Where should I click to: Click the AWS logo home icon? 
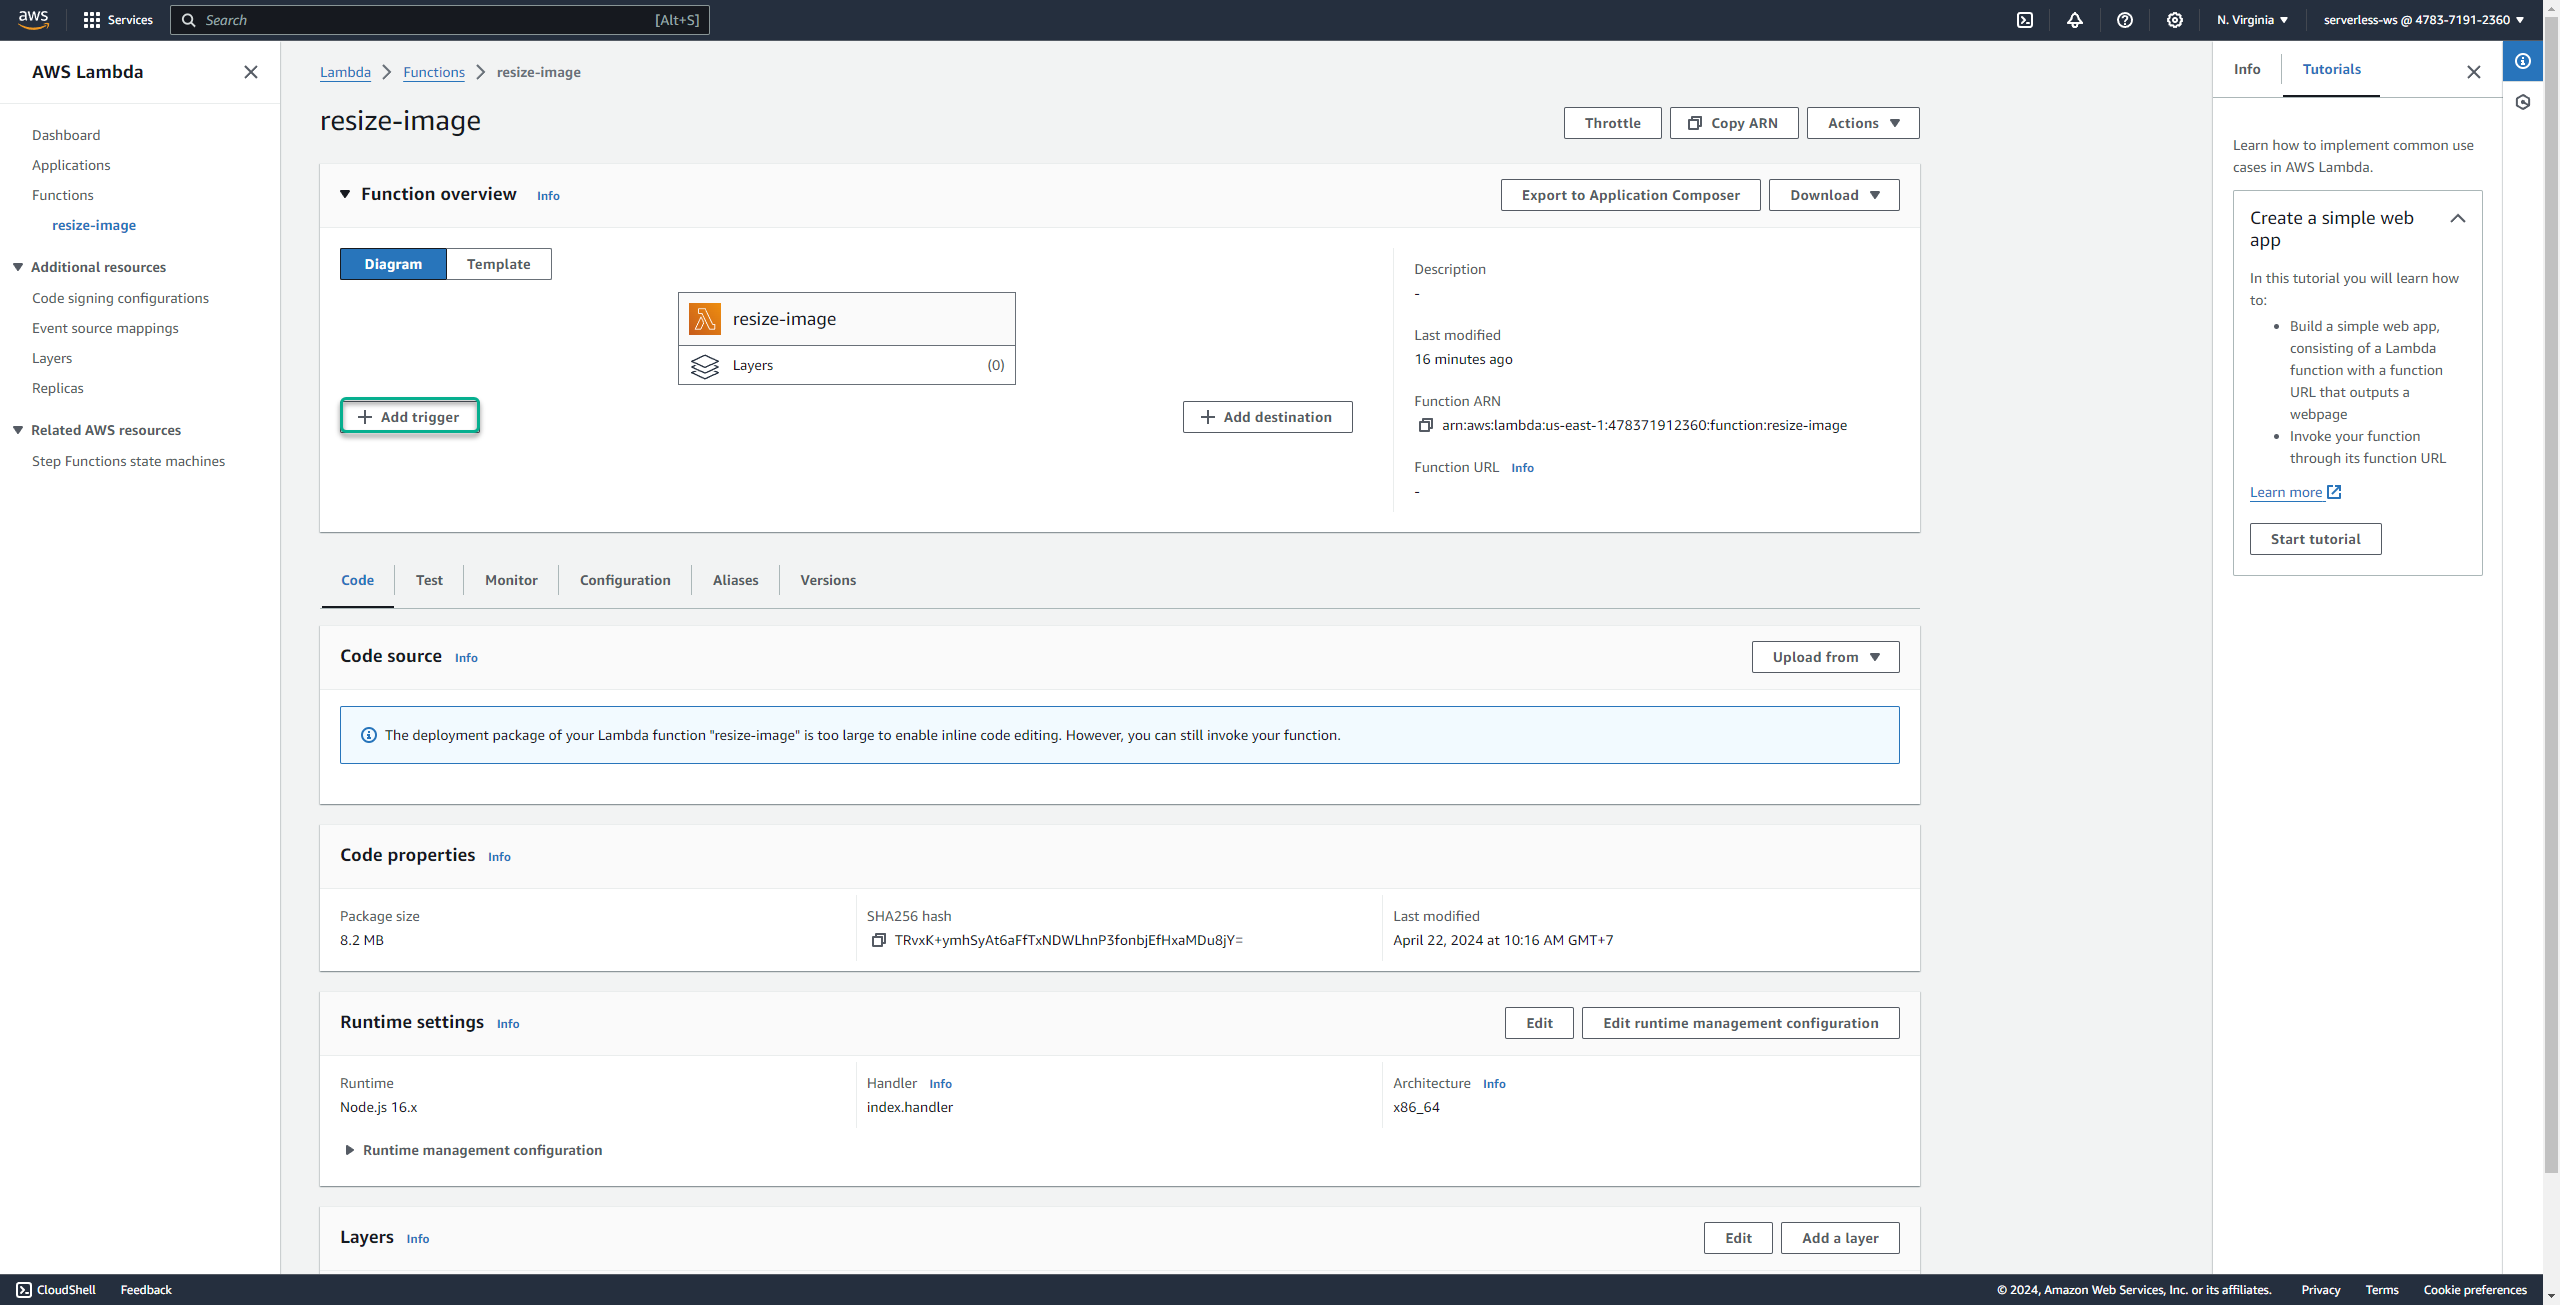point(33,19)
